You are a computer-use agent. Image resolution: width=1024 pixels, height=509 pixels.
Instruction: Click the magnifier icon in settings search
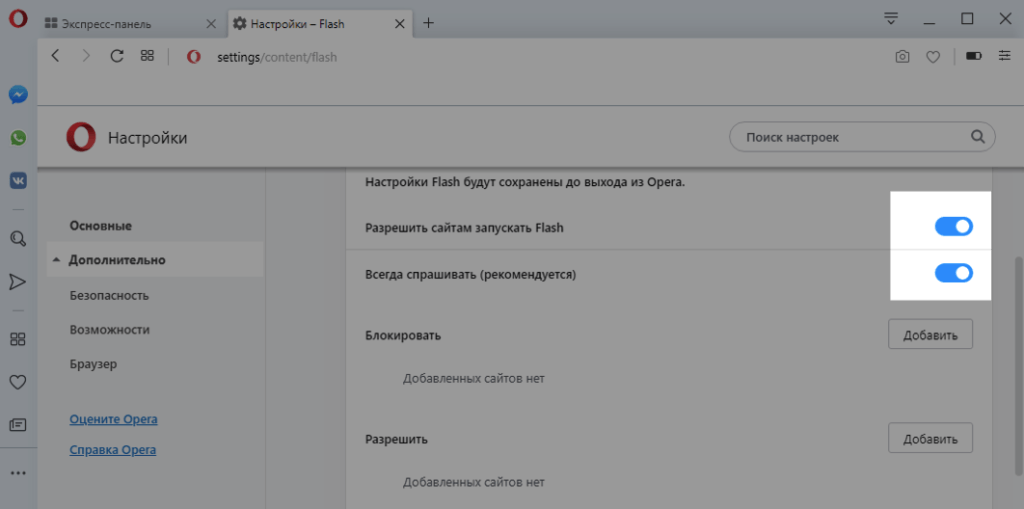tap(978, 137)
